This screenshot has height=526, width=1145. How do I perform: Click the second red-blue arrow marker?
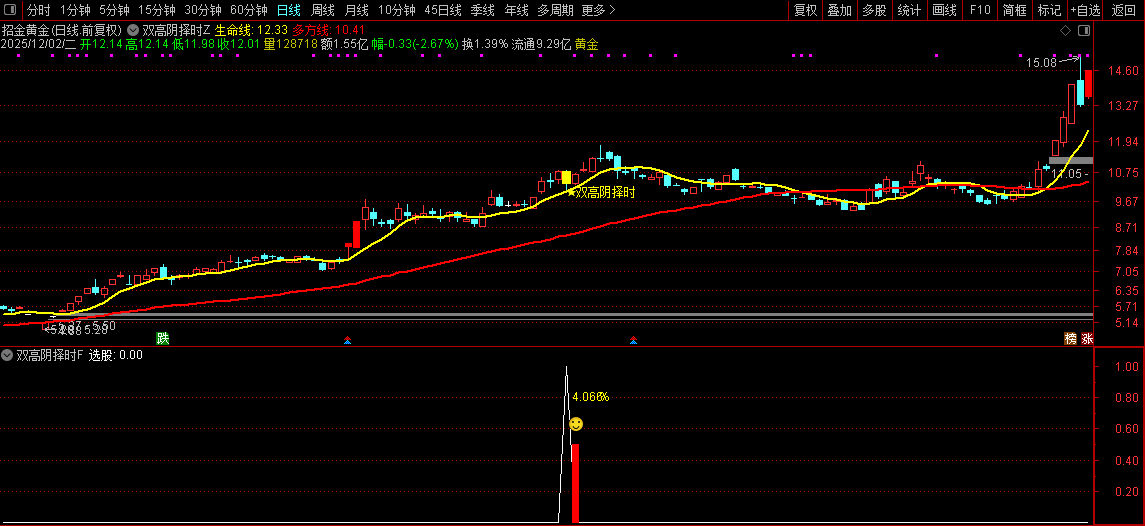(633, 340)
